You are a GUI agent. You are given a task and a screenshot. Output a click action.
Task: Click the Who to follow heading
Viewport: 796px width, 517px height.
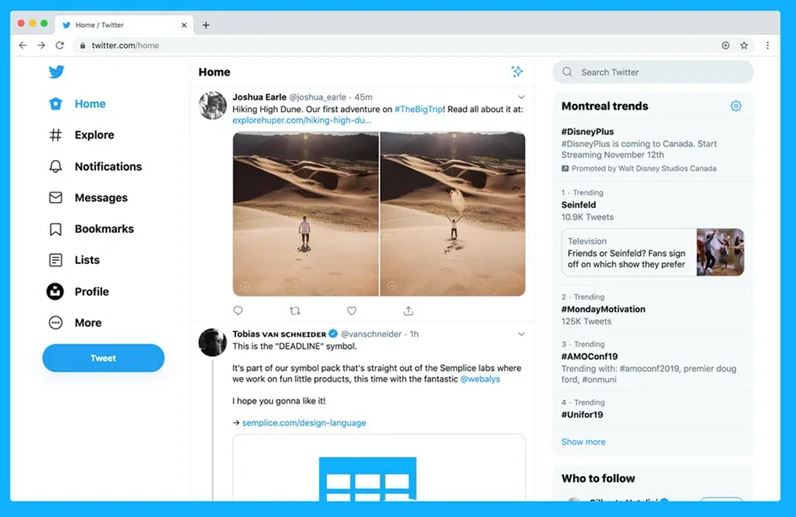[598, 478]
